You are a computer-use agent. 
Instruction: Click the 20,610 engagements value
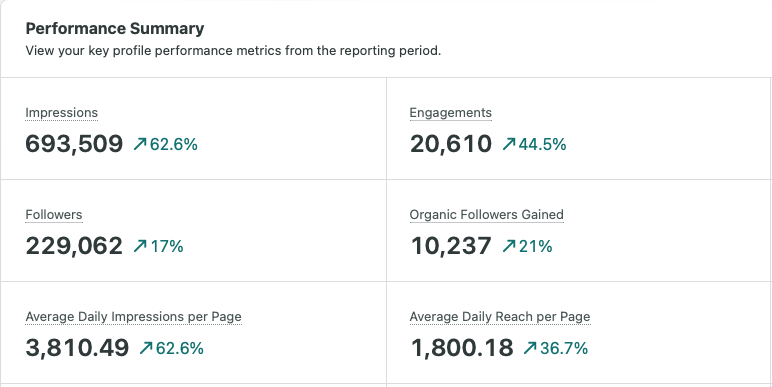tap(450, 144)
